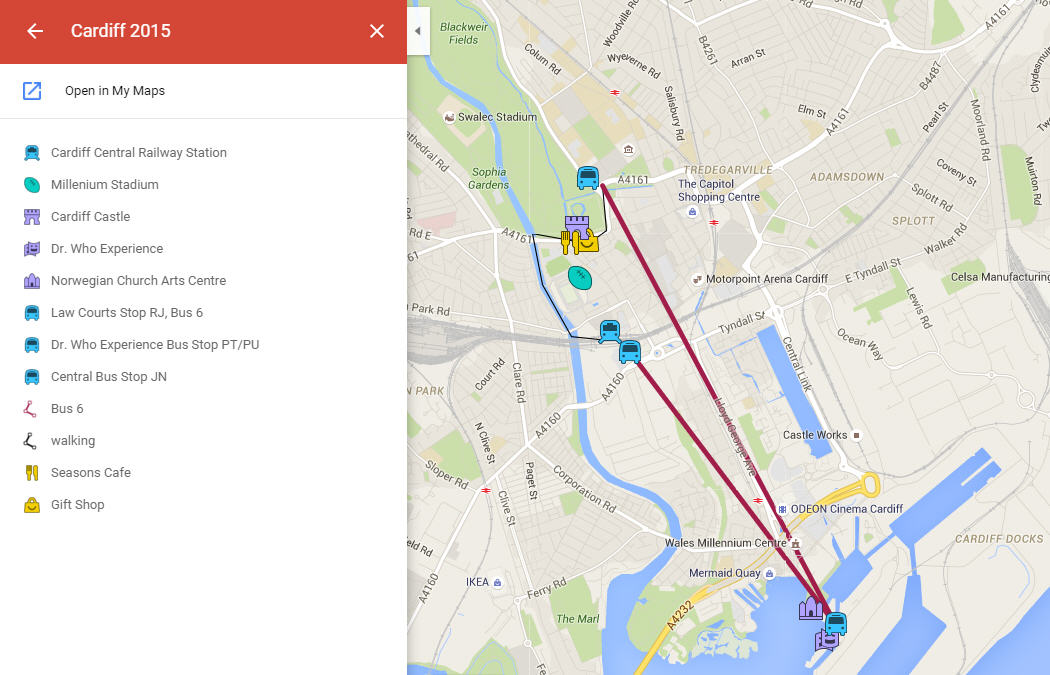Click the Motorpoint Arena Cardiff label
This screenshot has height=675, width=1050.
point(767,279)
